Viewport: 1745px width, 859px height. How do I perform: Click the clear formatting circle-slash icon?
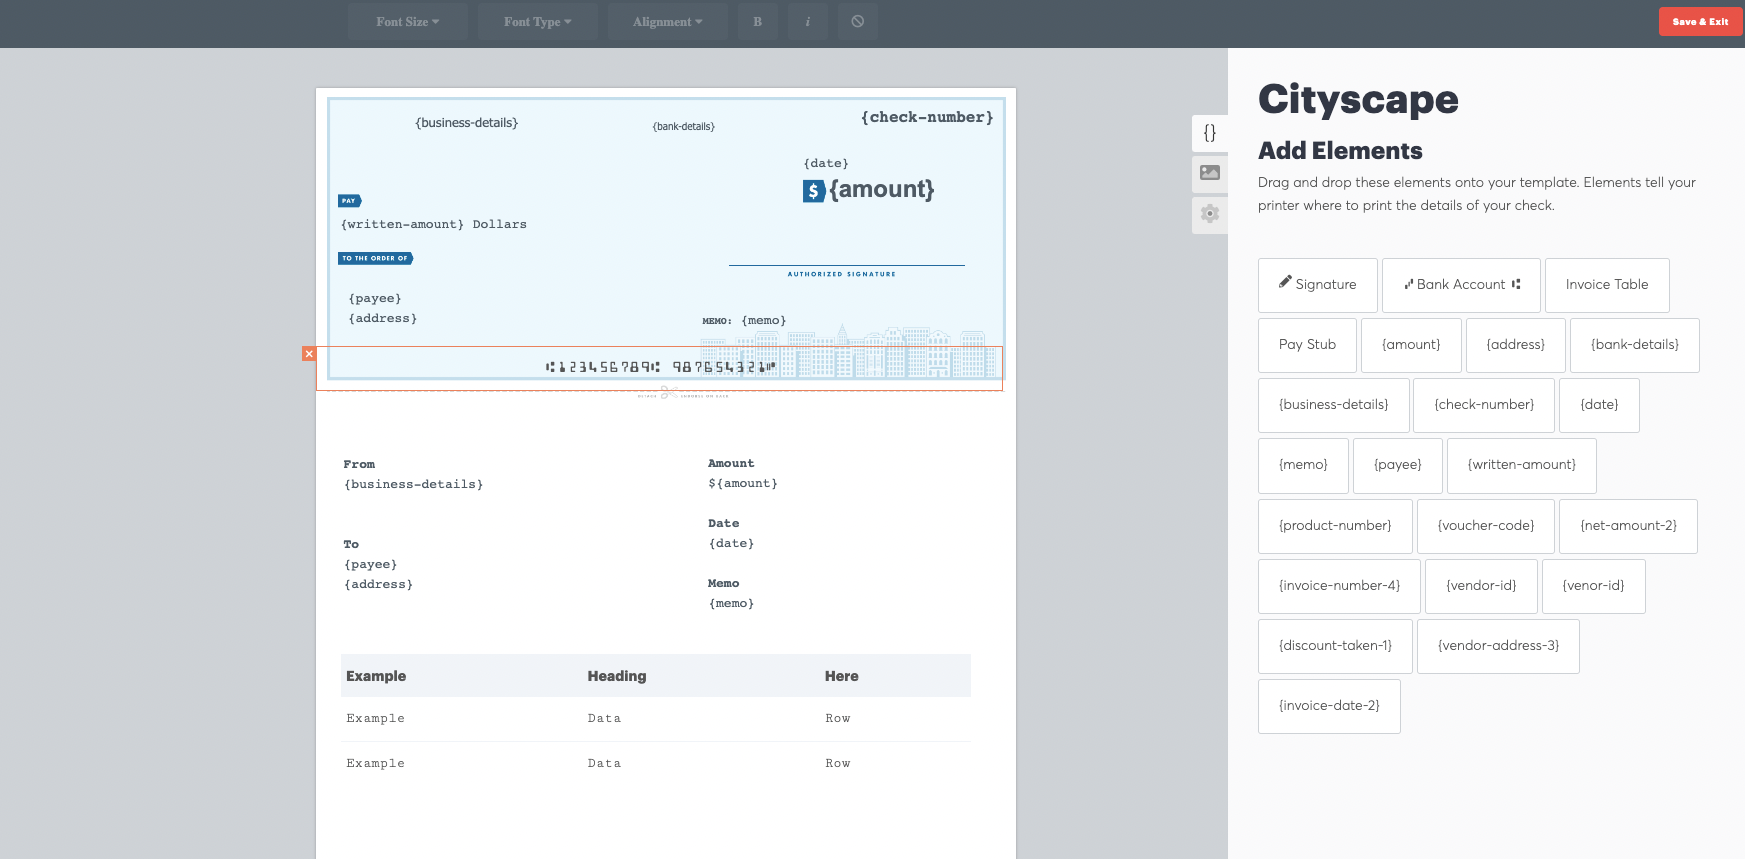click(x=858, y=22)
